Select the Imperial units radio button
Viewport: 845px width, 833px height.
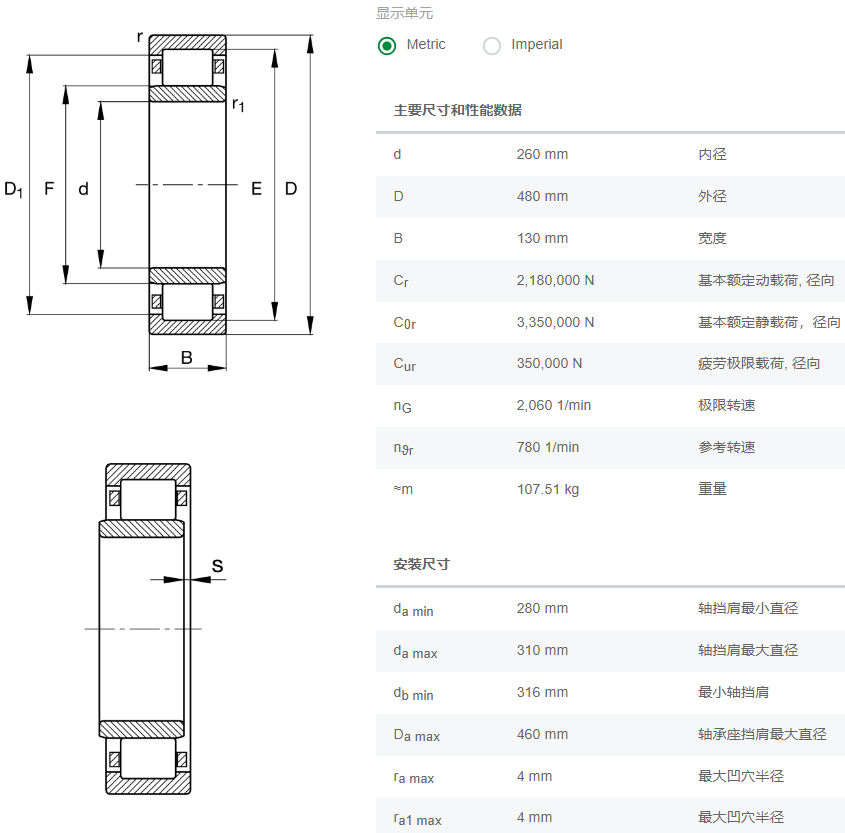click(491, 46)
